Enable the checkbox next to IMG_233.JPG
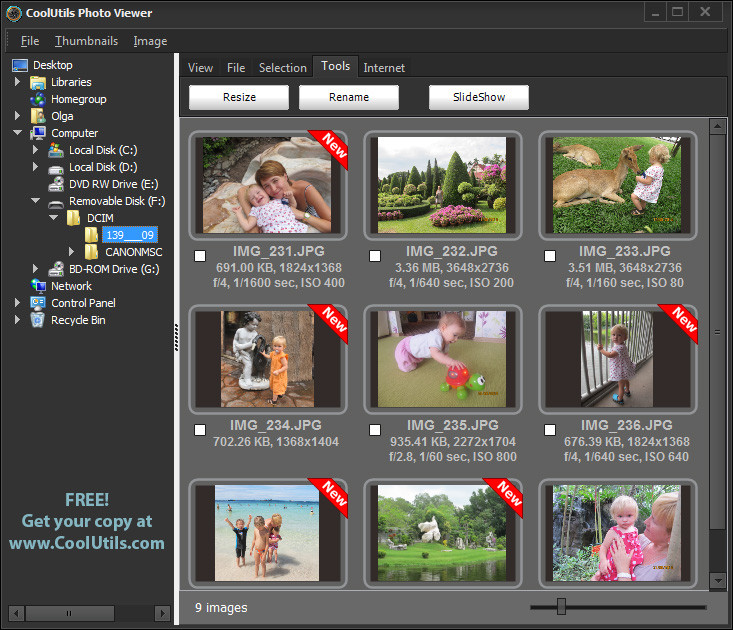This screenshot has width=733, height=630. pos(550,256)
